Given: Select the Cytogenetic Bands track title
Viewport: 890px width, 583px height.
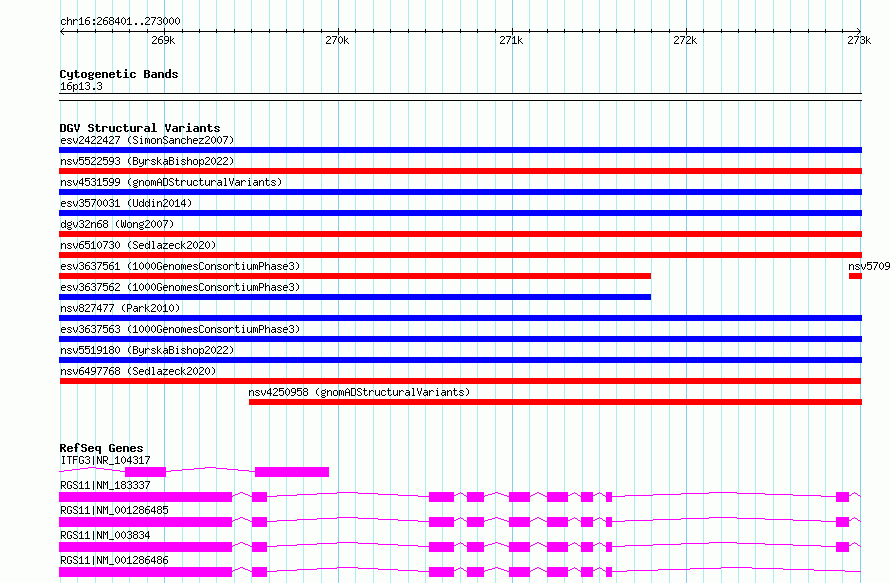Looking at the screenshot, I should (119, 74).
